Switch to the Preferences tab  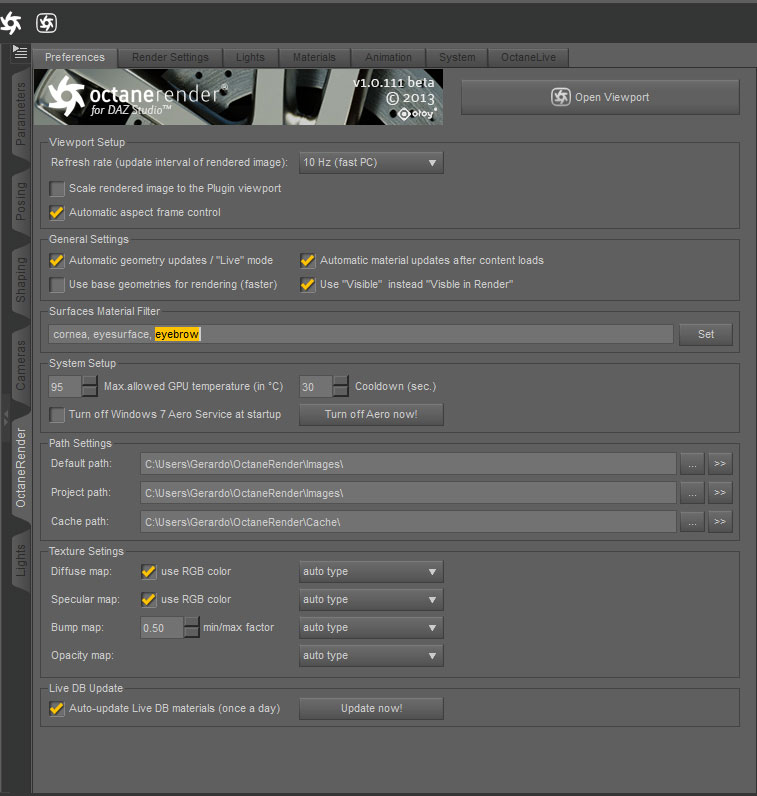coord(75,57)
